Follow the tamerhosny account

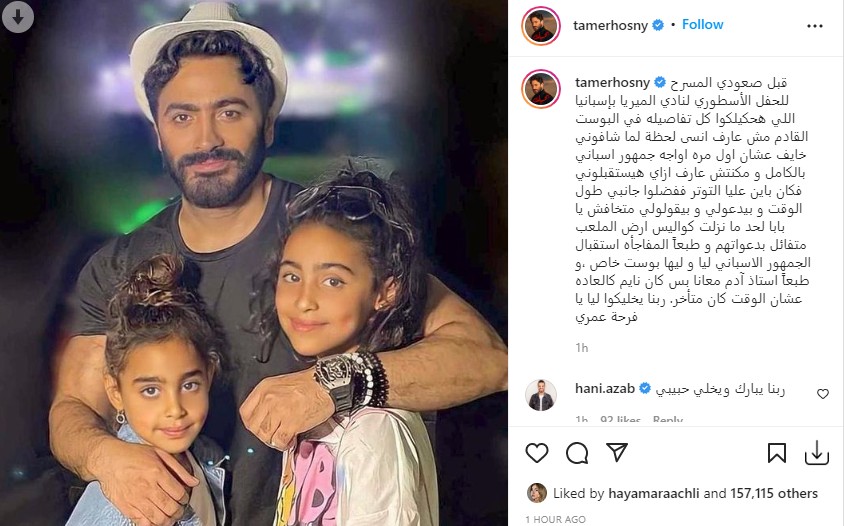pyautogui.click(x=702, y=25)
